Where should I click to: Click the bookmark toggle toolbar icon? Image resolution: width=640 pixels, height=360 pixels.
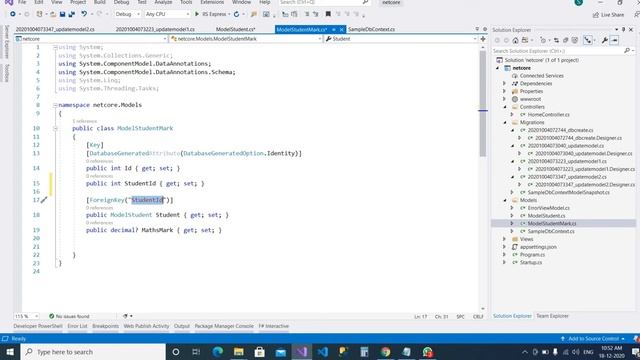point(328,14)
